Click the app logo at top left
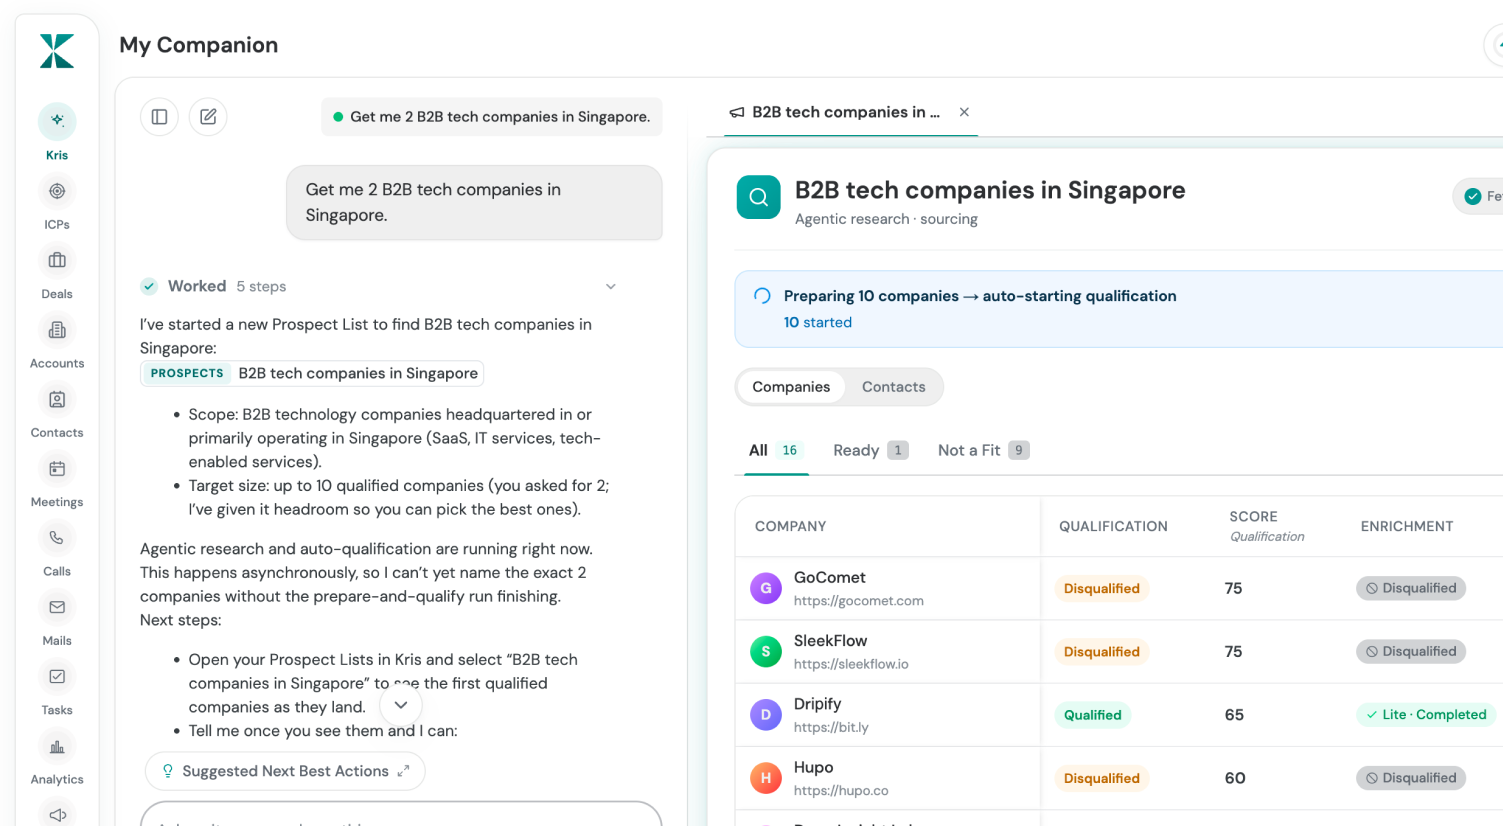1503x826 pixels. pos(57,51)
